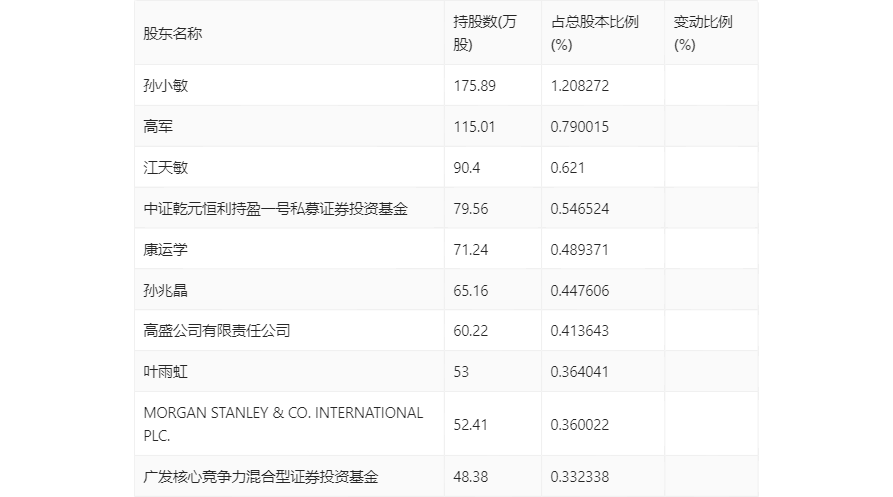The width and height of the screenshot is (893, 497).
Task: Select the value 48.38
Action: [x=470, y=477]
